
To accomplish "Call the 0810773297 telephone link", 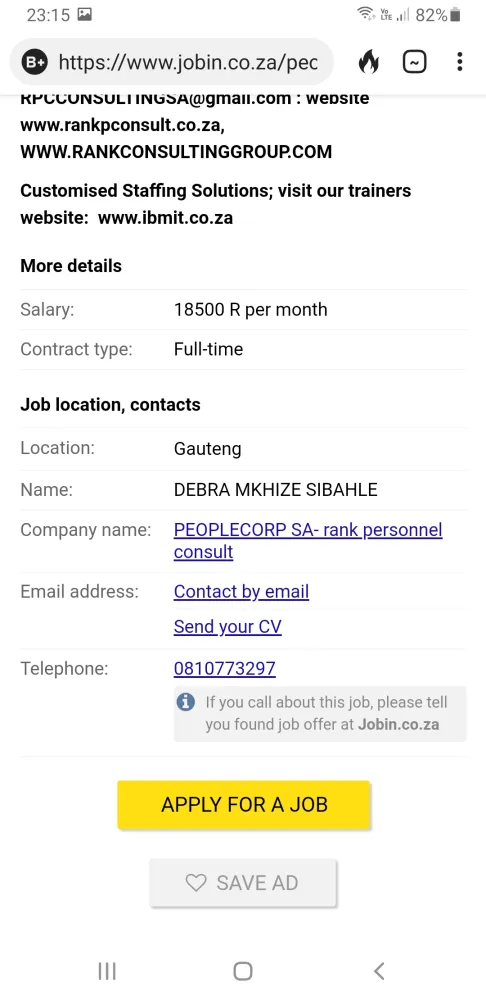I will coord(225,668).
